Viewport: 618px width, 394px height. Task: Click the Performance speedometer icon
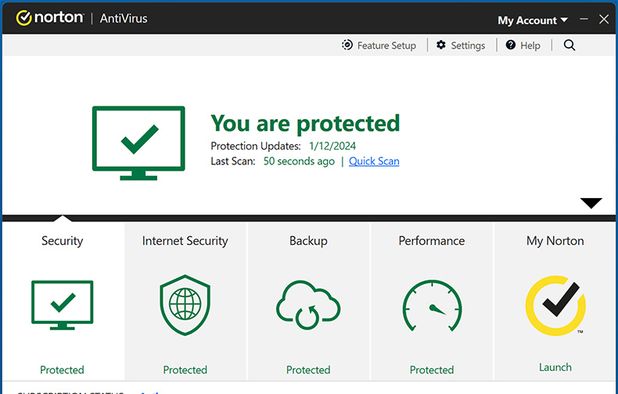[x=432, y=305]
